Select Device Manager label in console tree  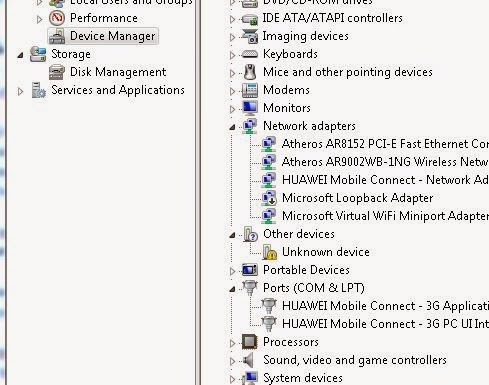click(x=113, y=36)
